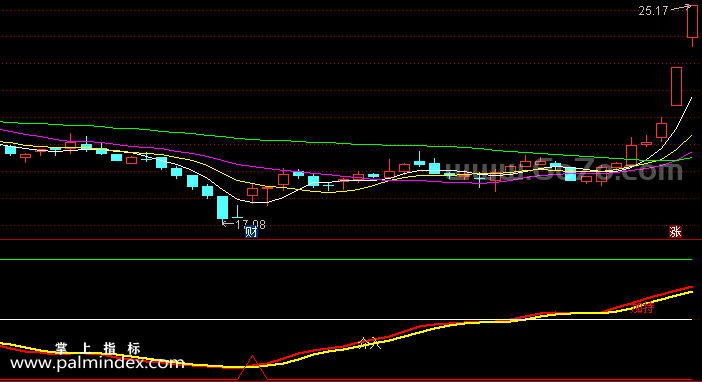This screenshot has height=382, width=702.
Task: Click the 17.08 low price label
Action: 250,224
